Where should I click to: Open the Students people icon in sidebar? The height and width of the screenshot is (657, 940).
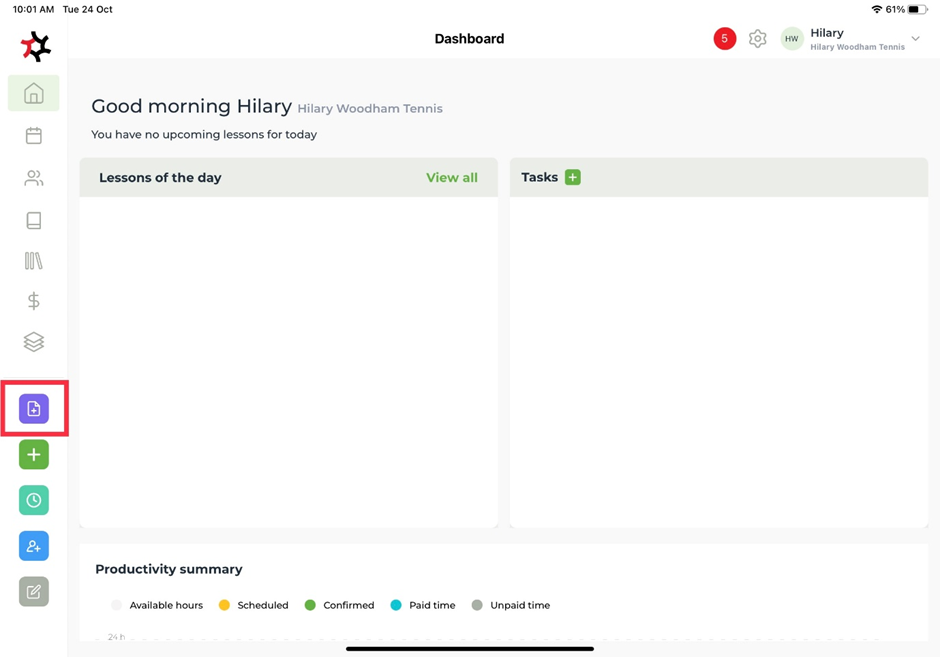coord(34,178)
